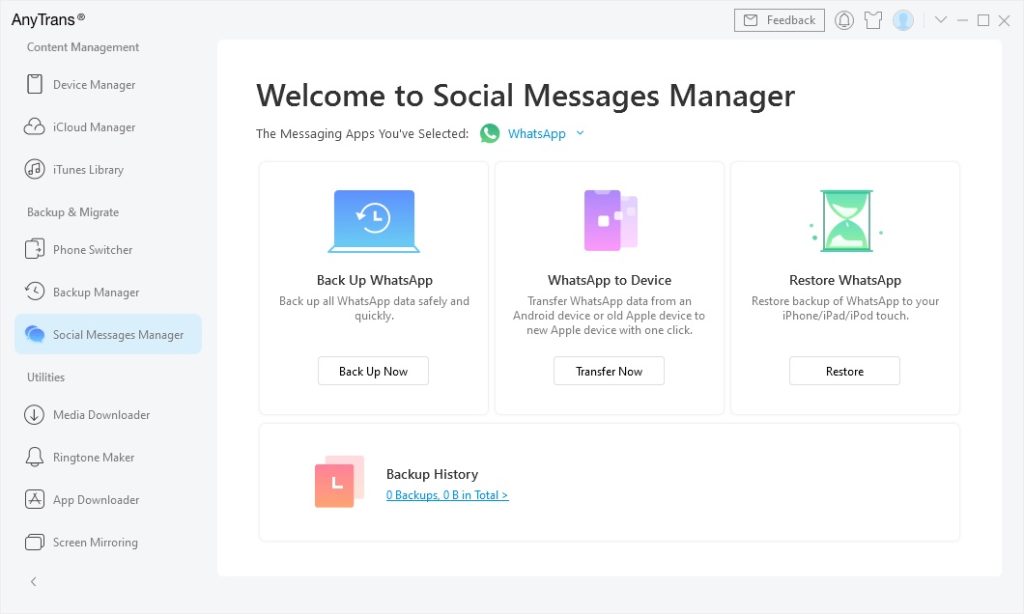The width and height of the screenshot is (1024, 614).
Task: Click the Content Management section label
Action: coord(83,47)
